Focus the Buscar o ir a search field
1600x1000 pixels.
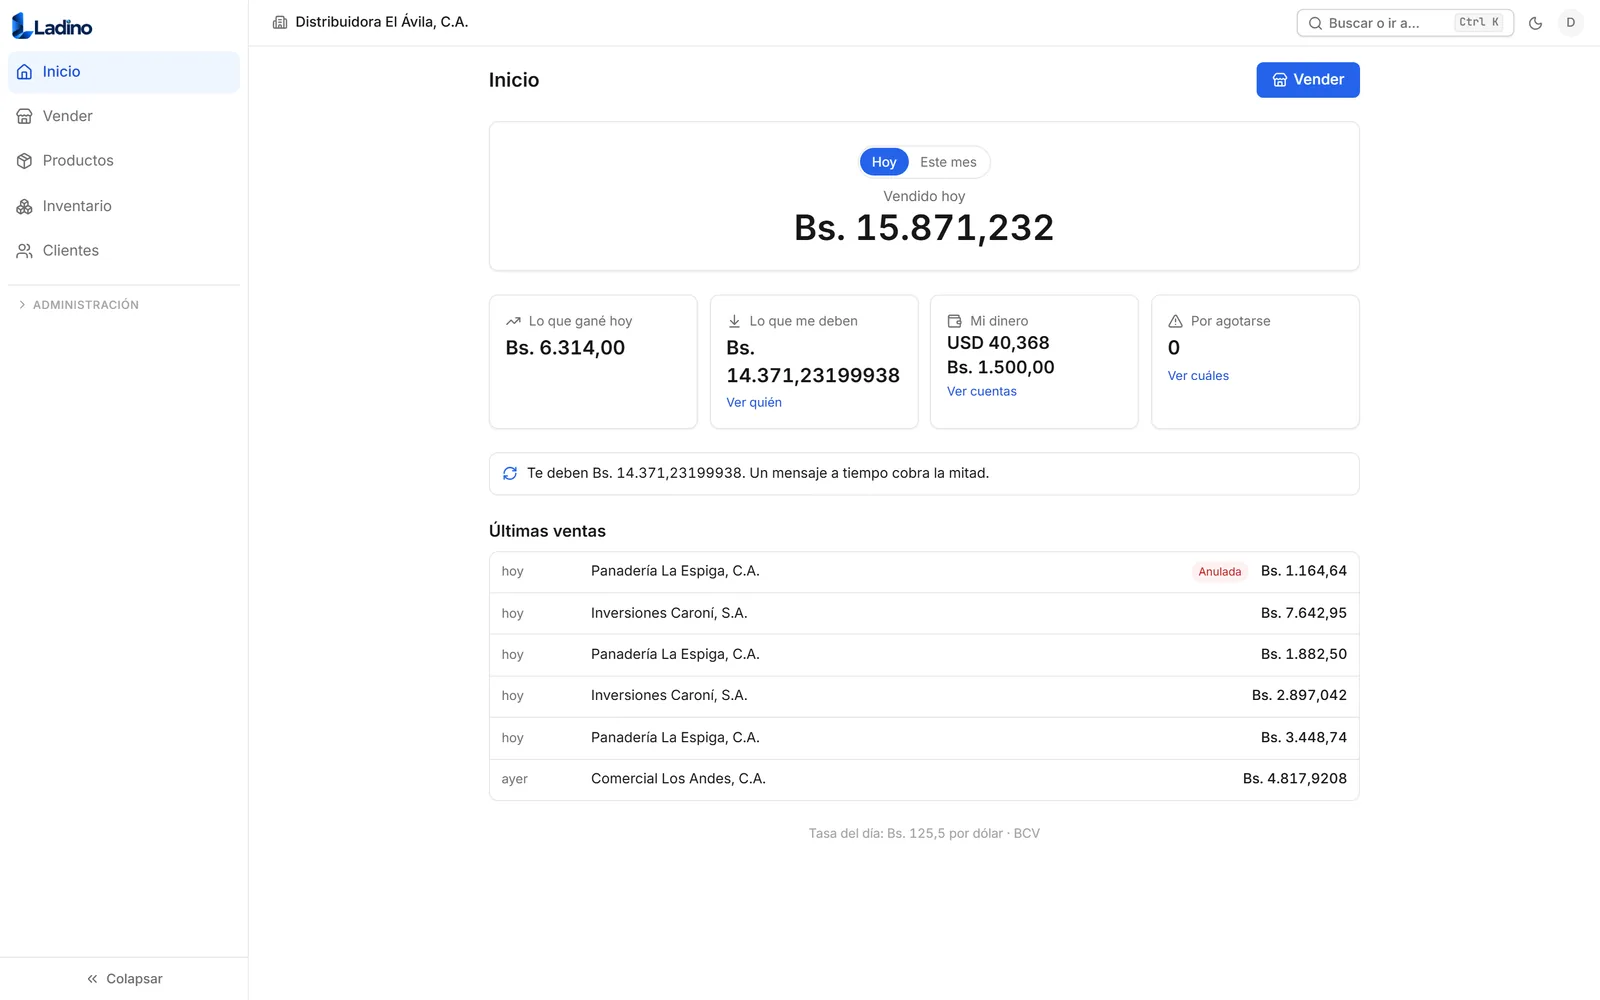(1405, 23)
